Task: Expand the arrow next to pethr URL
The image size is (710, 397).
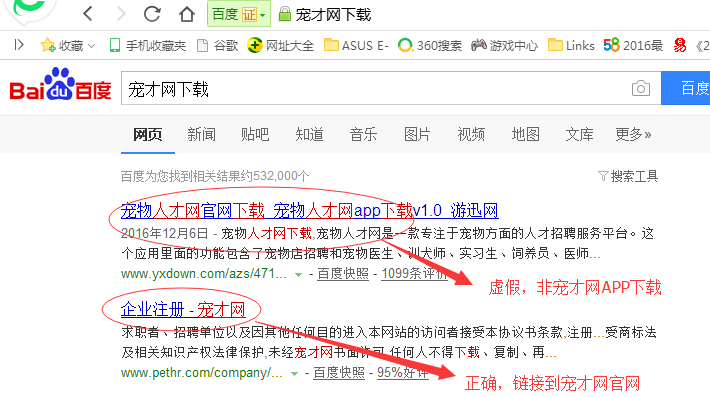Action: pos(294,373)
